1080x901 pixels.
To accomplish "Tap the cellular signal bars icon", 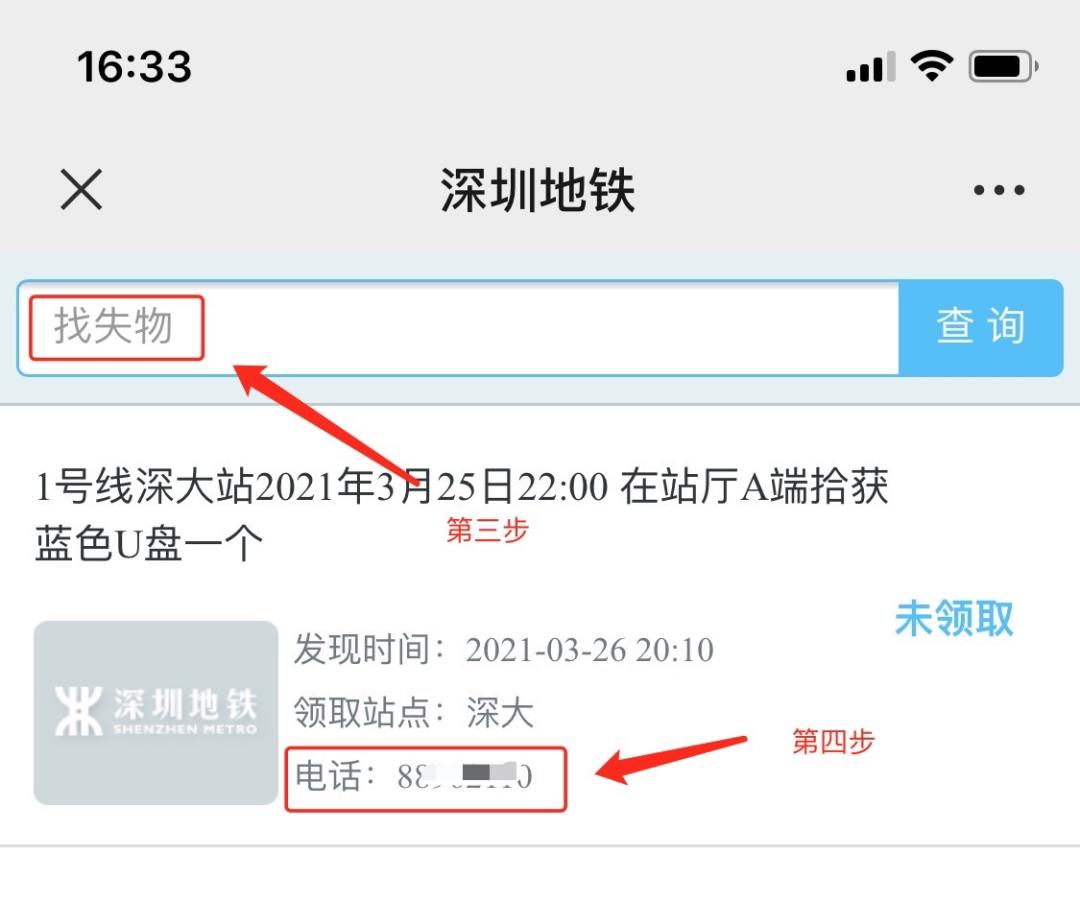I will click(871, 67).
